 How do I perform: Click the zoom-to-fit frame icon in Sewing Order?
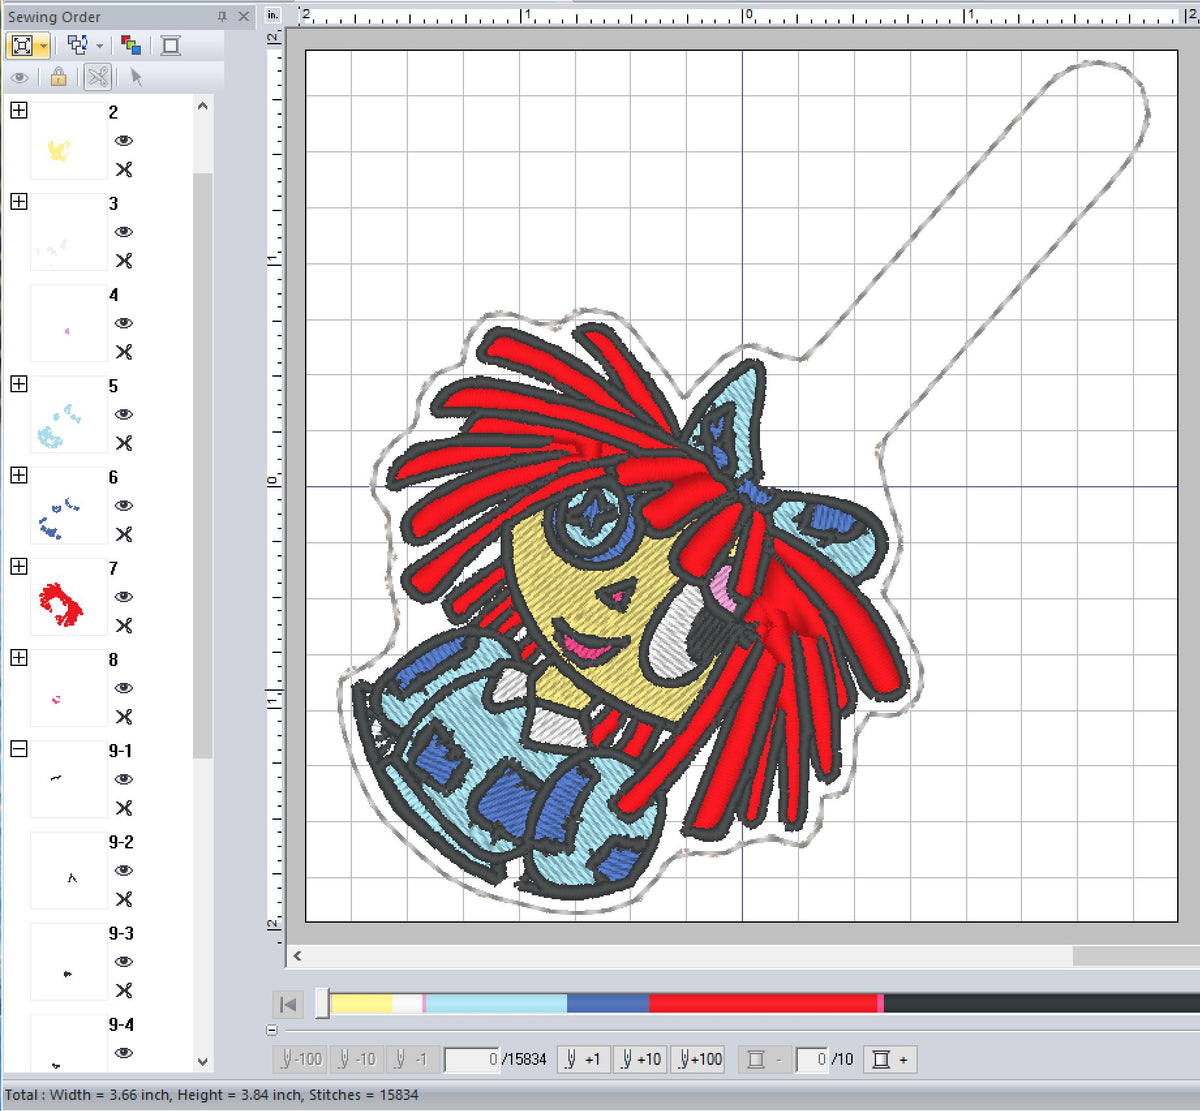click(x=22, y=45)
